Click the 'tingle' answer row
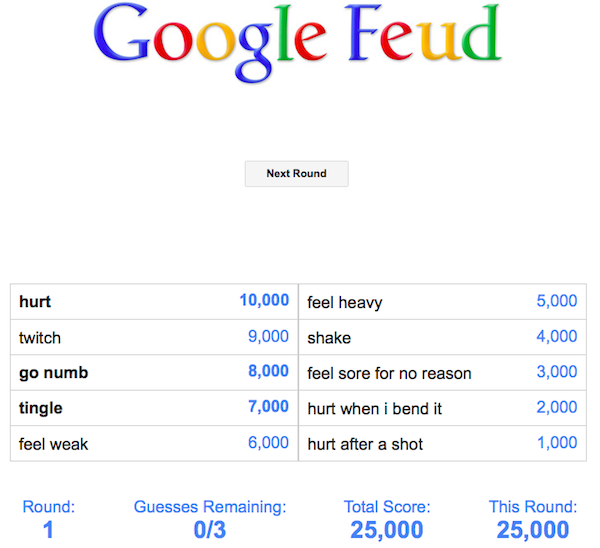 (154, 408)
